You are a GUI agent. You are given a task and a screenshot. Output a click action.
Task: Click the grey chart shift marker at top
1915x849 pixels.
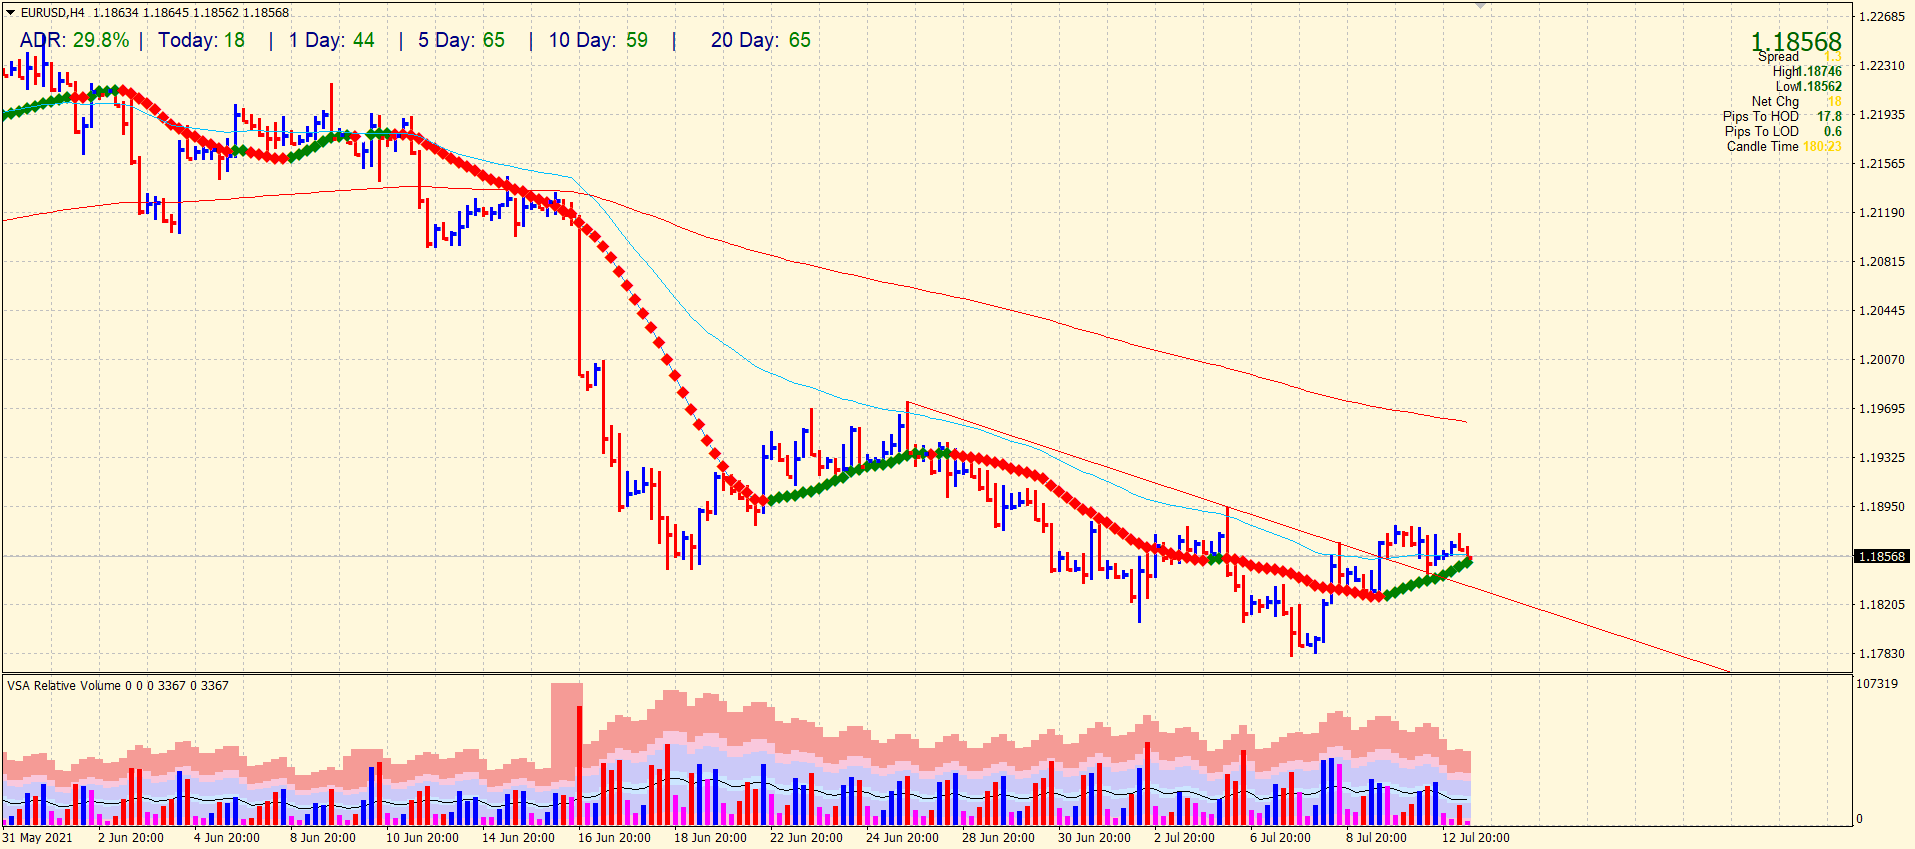click(1480, 6)
